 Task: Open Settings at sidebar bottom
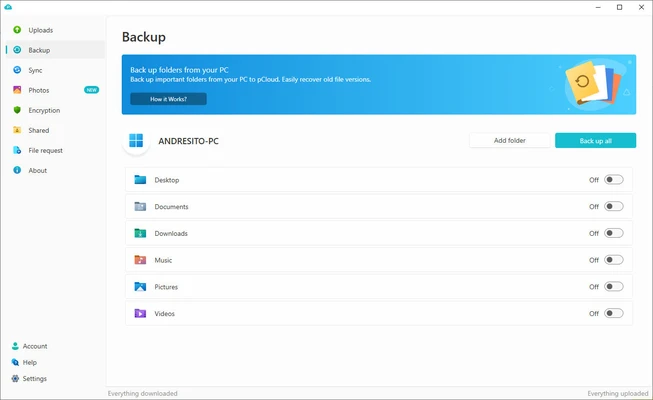point(35,379)
